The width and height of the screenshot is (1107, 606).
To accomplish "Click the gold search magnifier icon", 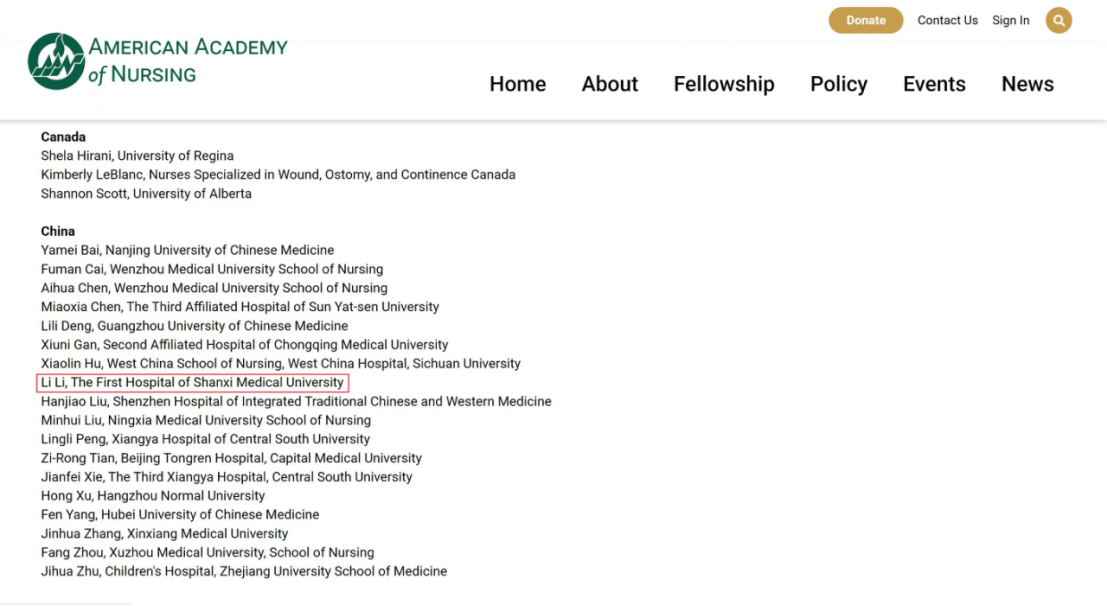I will point(1058,20).
